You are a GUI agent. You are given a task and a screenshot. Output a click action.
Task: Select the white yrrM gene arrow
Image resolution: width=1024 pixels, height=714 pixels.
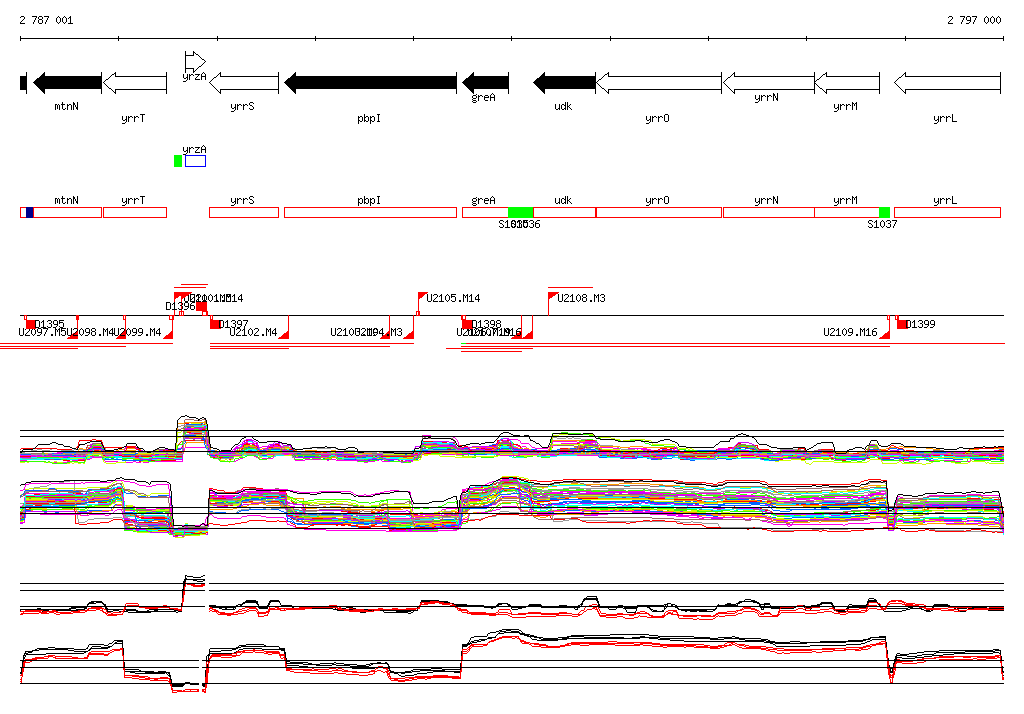coord(847,83)
